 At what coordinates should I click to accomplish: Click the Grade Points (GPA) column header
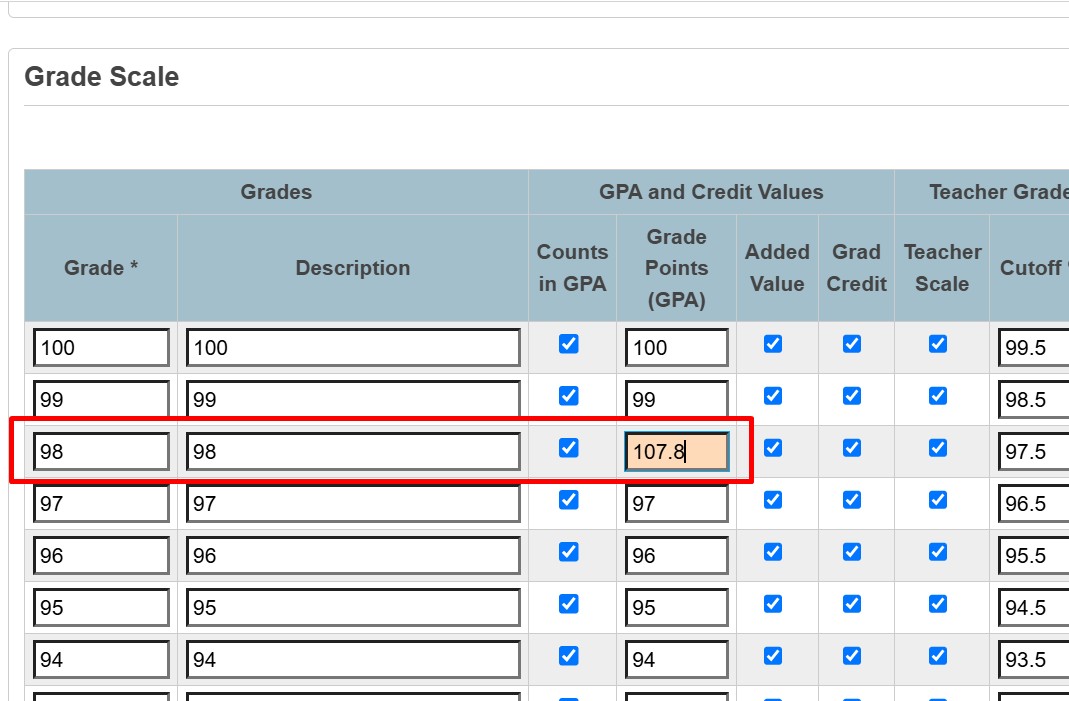pyautogui.click(x=676, y=268)
